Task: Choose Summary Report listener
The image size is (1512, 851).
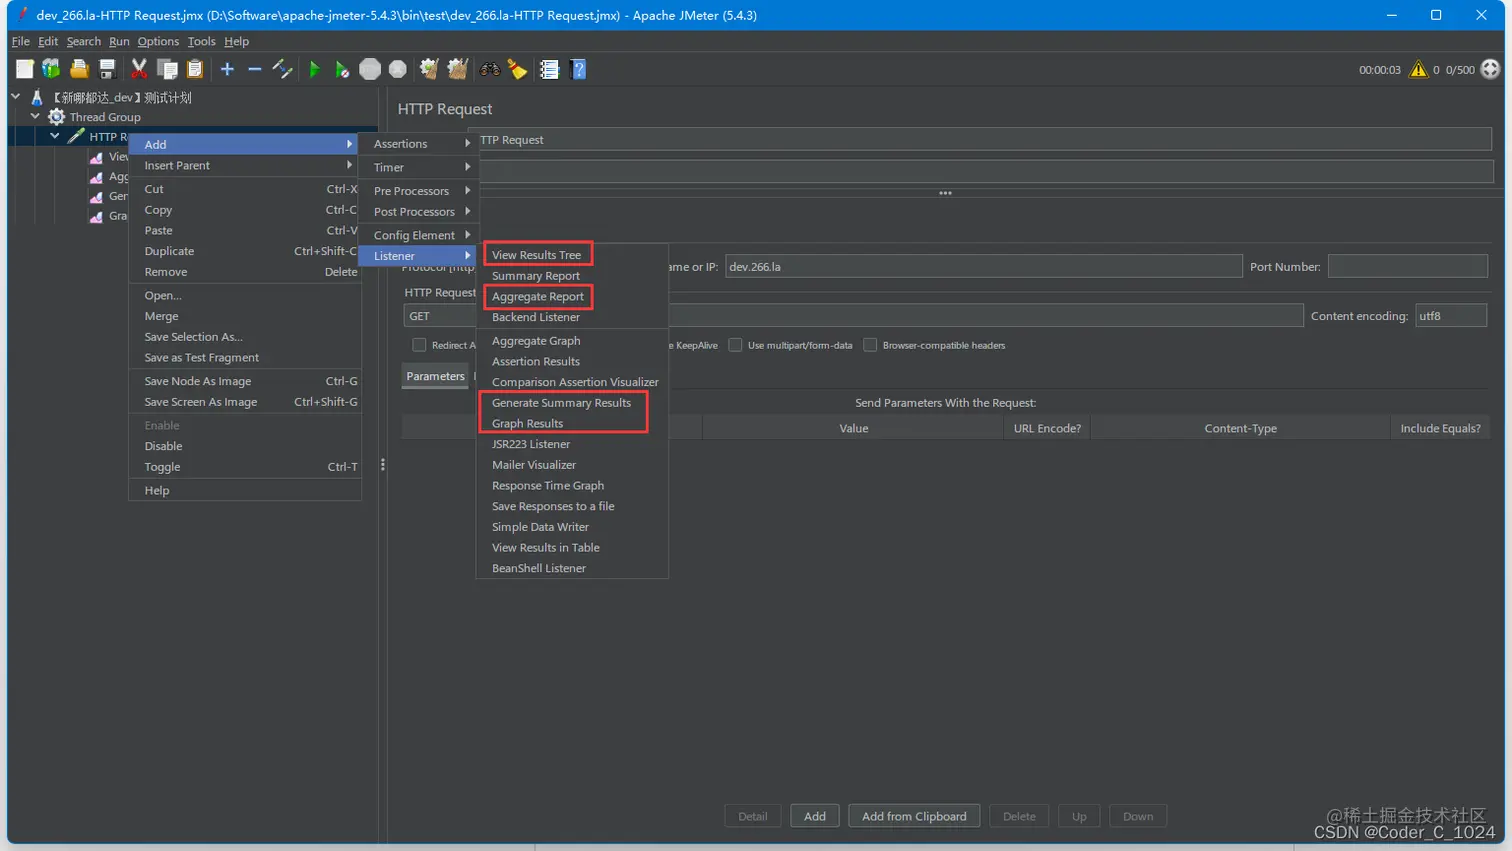Action: (535, 276)
